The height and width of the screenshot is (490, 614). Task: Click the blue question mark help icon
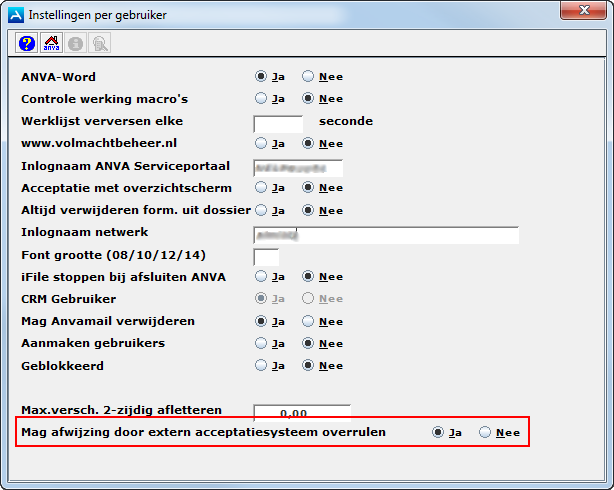tap(27, 43)
